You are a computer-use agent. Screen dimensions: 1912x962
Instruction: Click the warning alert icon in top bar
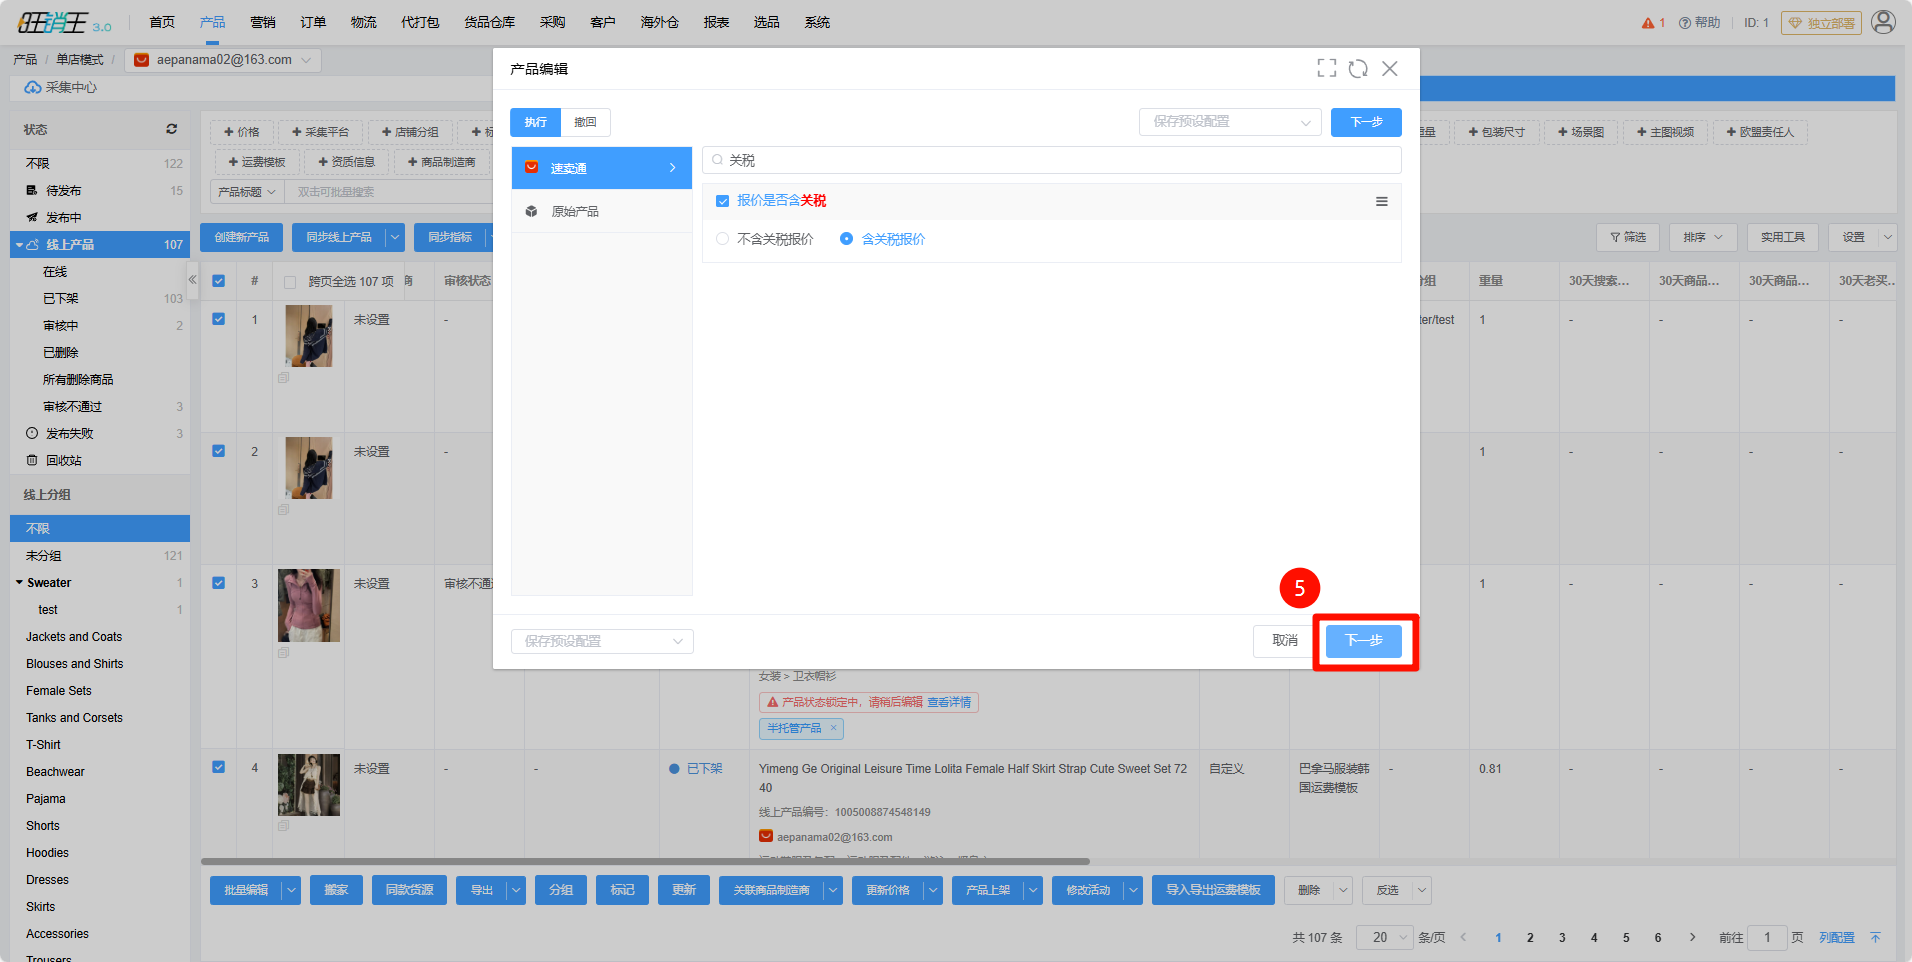(x=1648, y=23)
